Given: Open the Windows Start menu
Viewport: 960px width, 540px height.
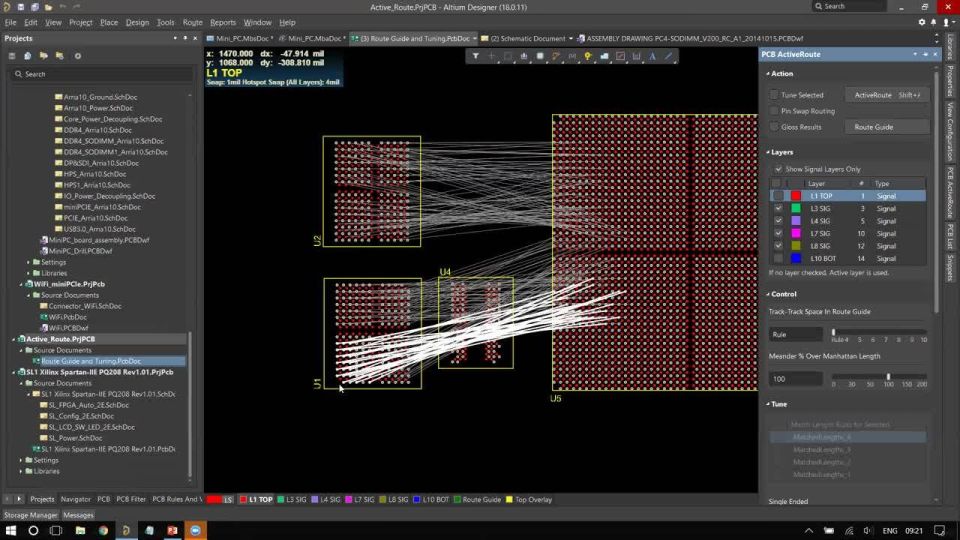Looking at the screenshot, I should [x=10, y=530].
